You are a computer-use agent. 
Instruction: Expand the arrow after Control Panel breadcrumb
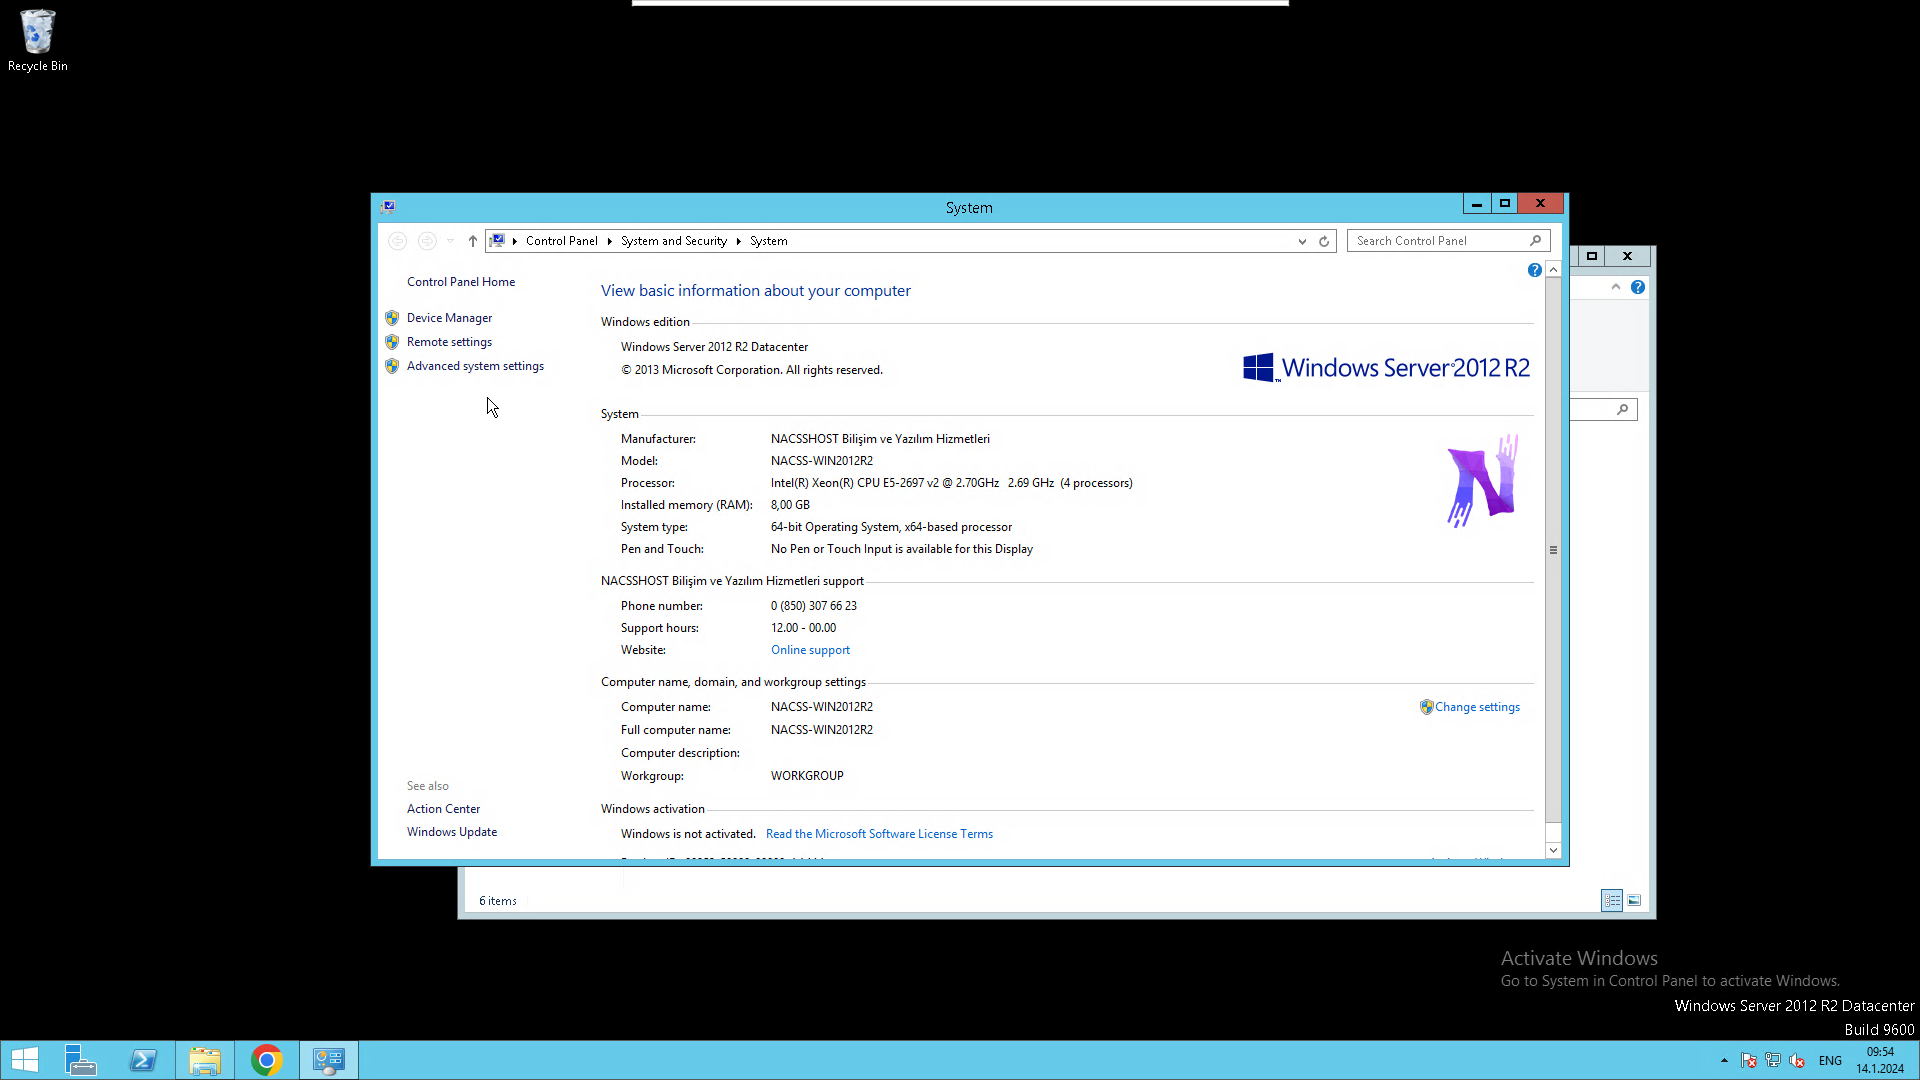tap(609, 241)
